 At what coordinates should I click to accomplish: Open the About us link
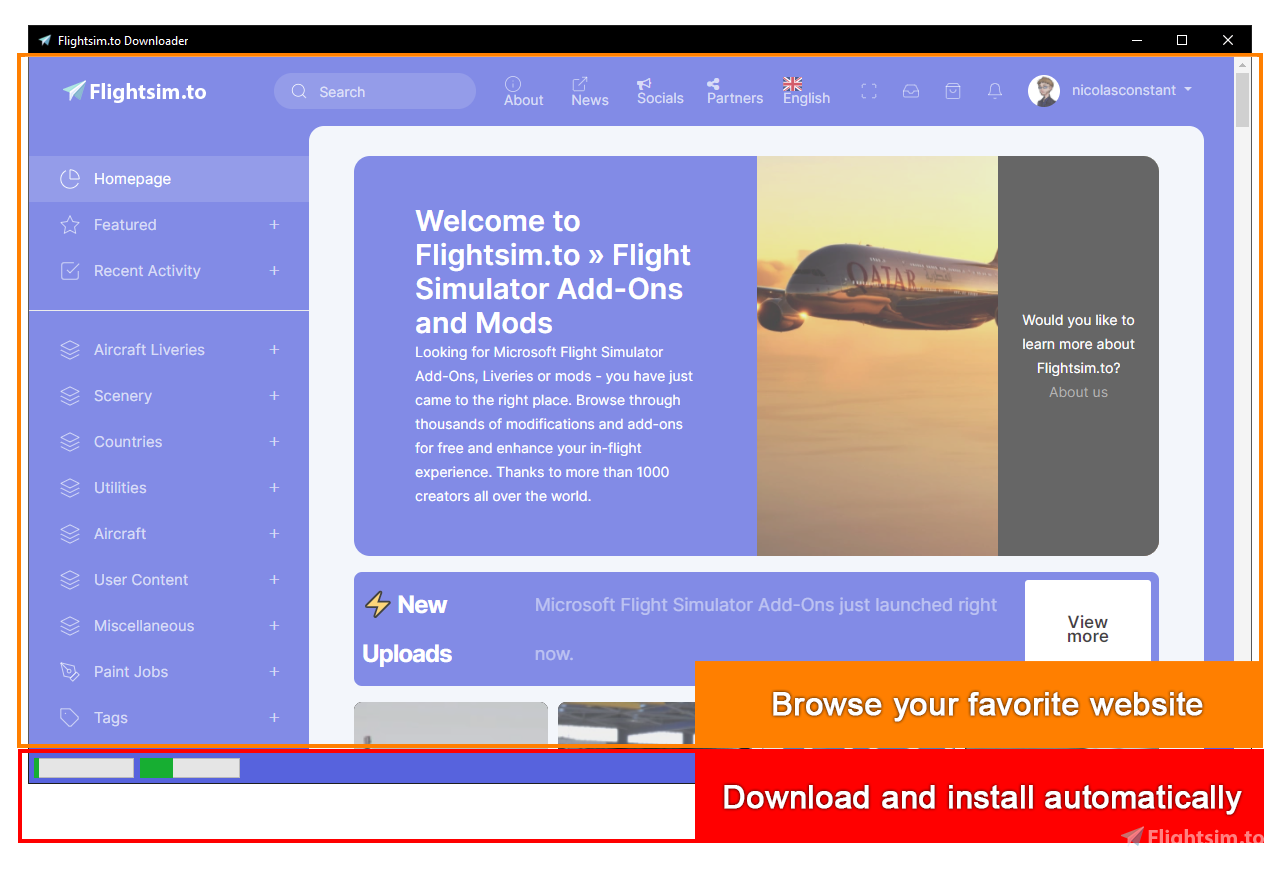pyautogui.click(x=1078, y=392)
